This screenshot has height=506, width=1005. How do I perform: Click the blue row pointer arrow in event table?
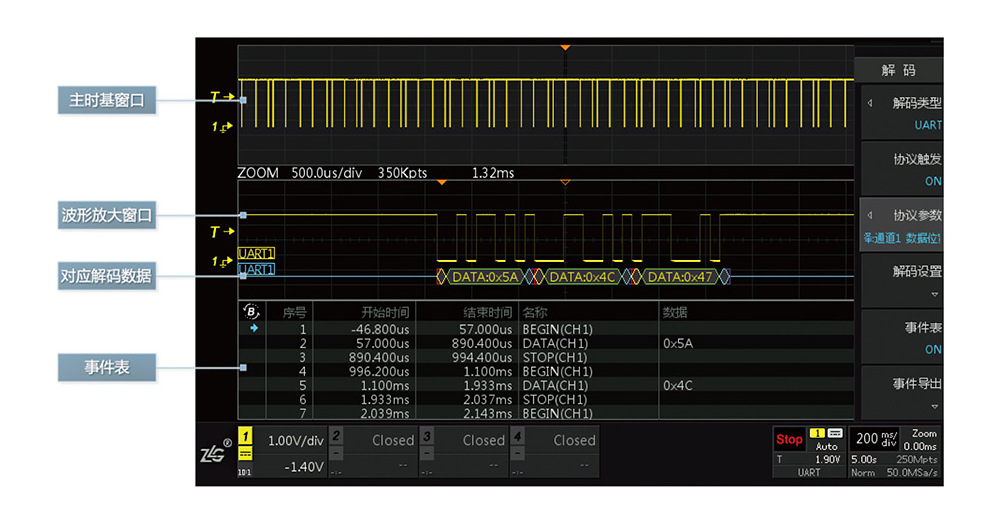tap(252, 327)
